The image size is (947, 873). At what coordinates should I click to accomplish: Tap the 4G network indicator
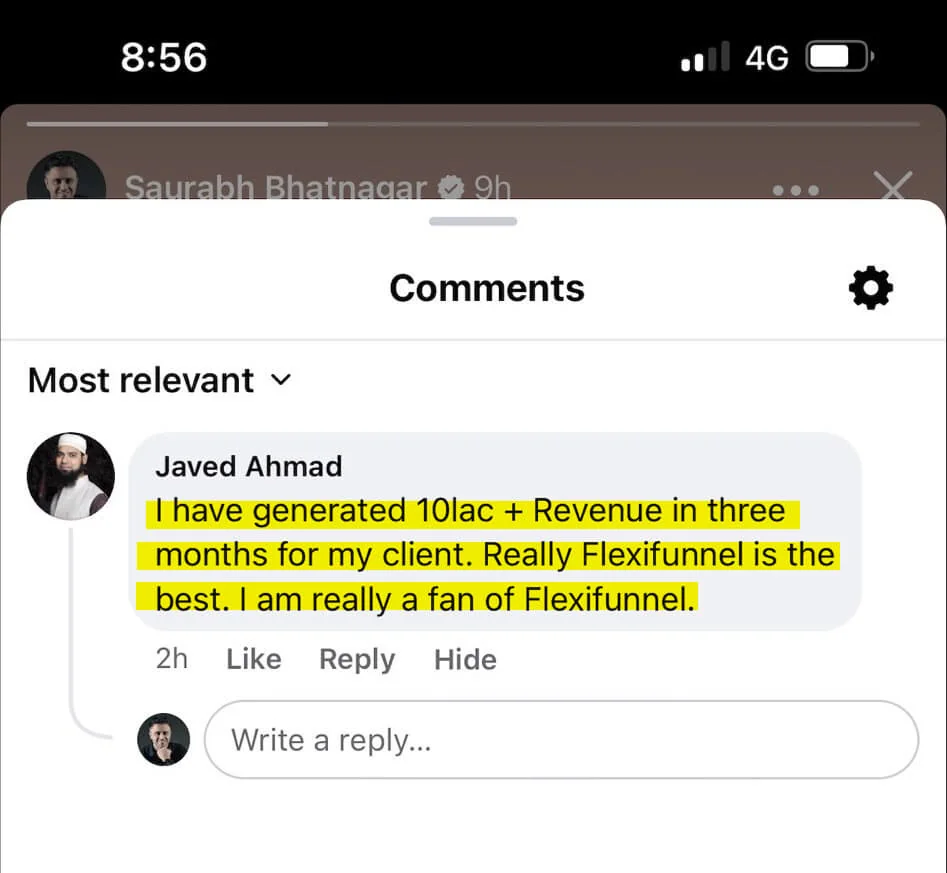coord(766,57)
